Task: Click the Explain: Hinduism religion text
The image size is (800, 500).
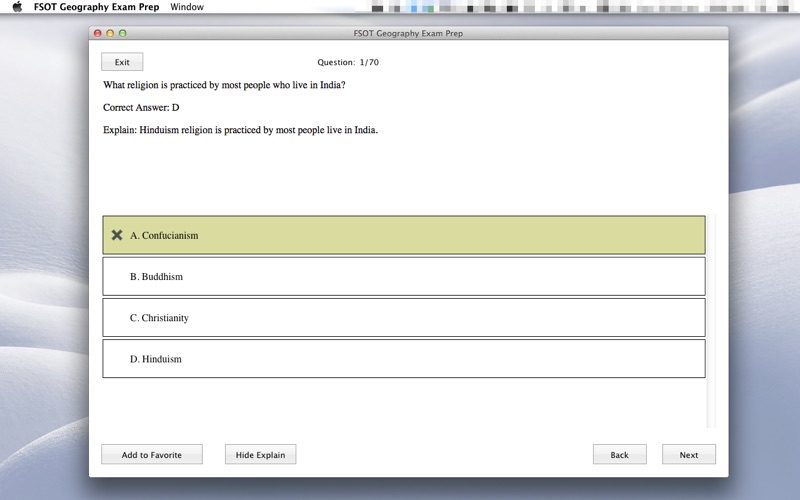Action: point(240,130)
